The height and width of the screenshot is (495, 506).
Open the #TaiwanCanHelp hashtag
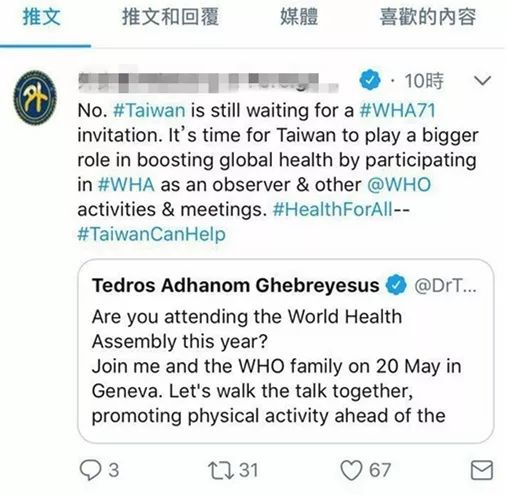click(x=152, y=234)
